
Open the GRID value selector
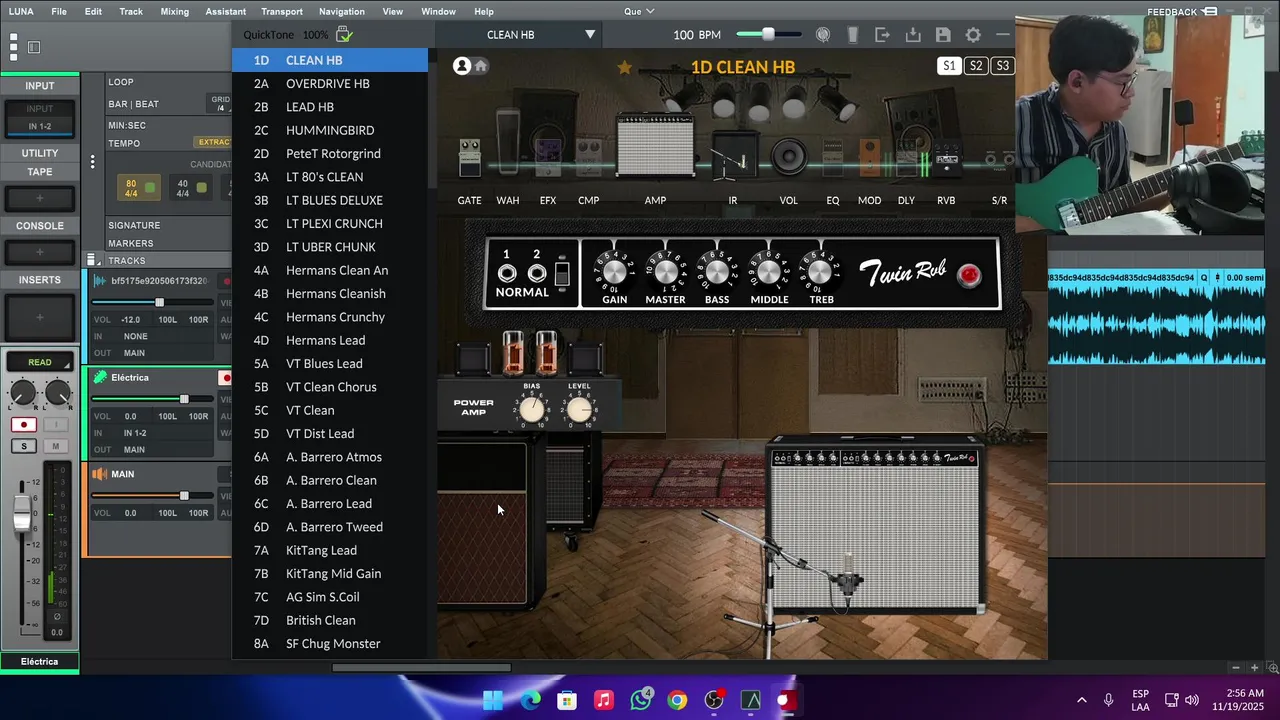tap(220, 104)
